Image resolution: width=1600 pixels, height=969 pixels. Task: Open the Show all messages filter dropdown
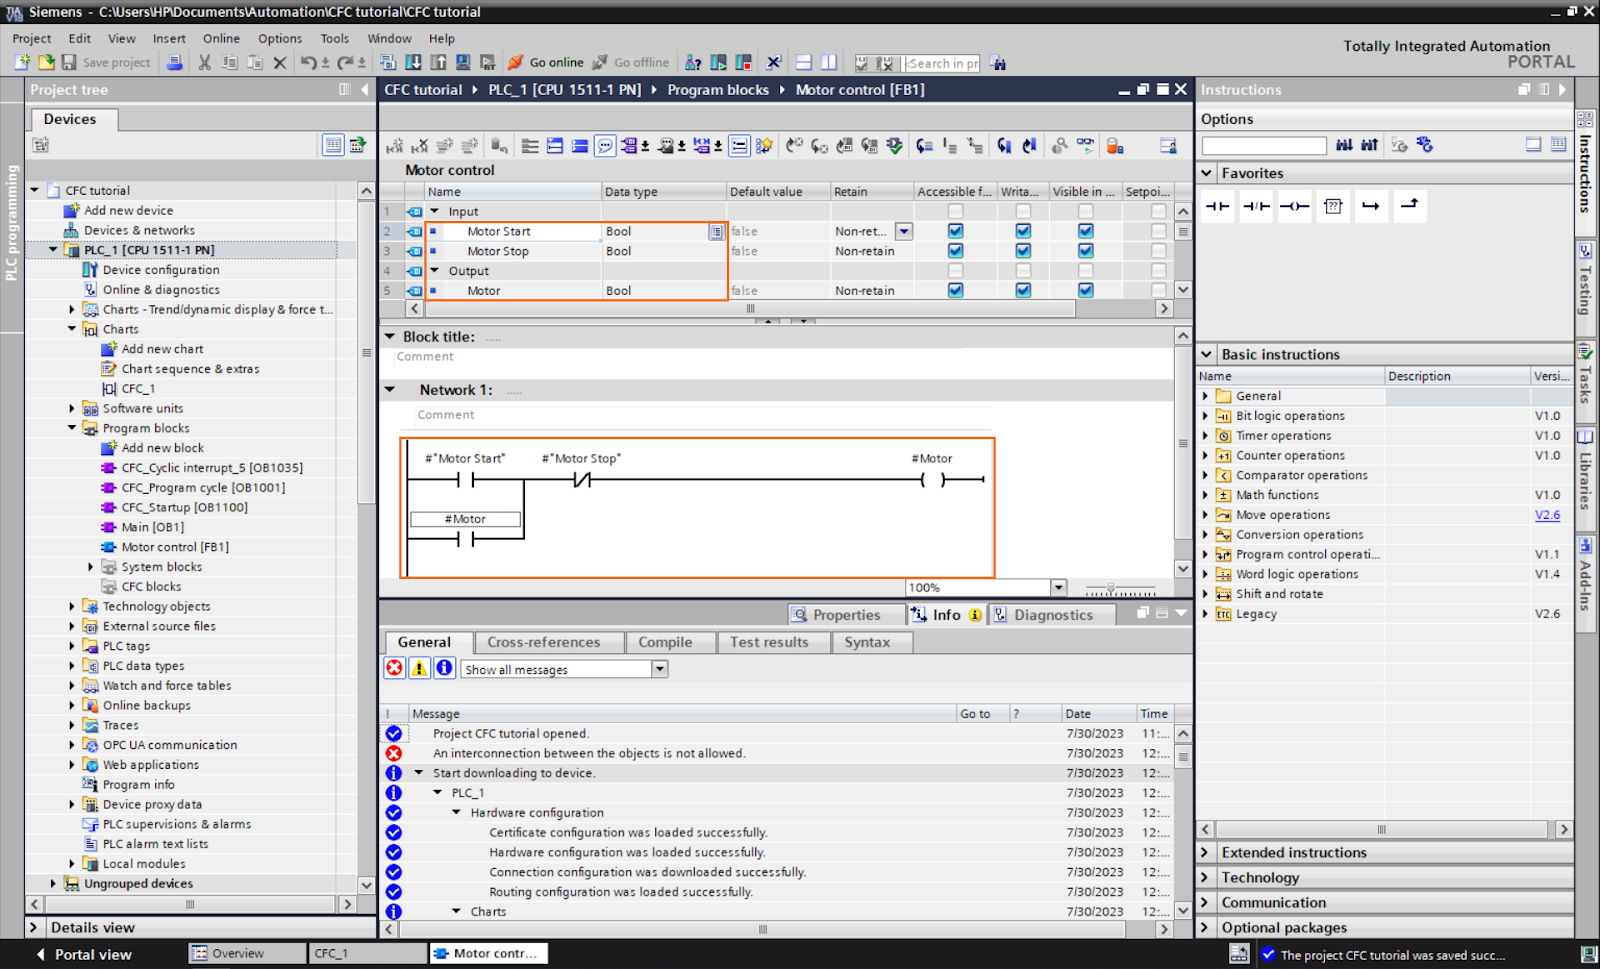coord(659,669)
